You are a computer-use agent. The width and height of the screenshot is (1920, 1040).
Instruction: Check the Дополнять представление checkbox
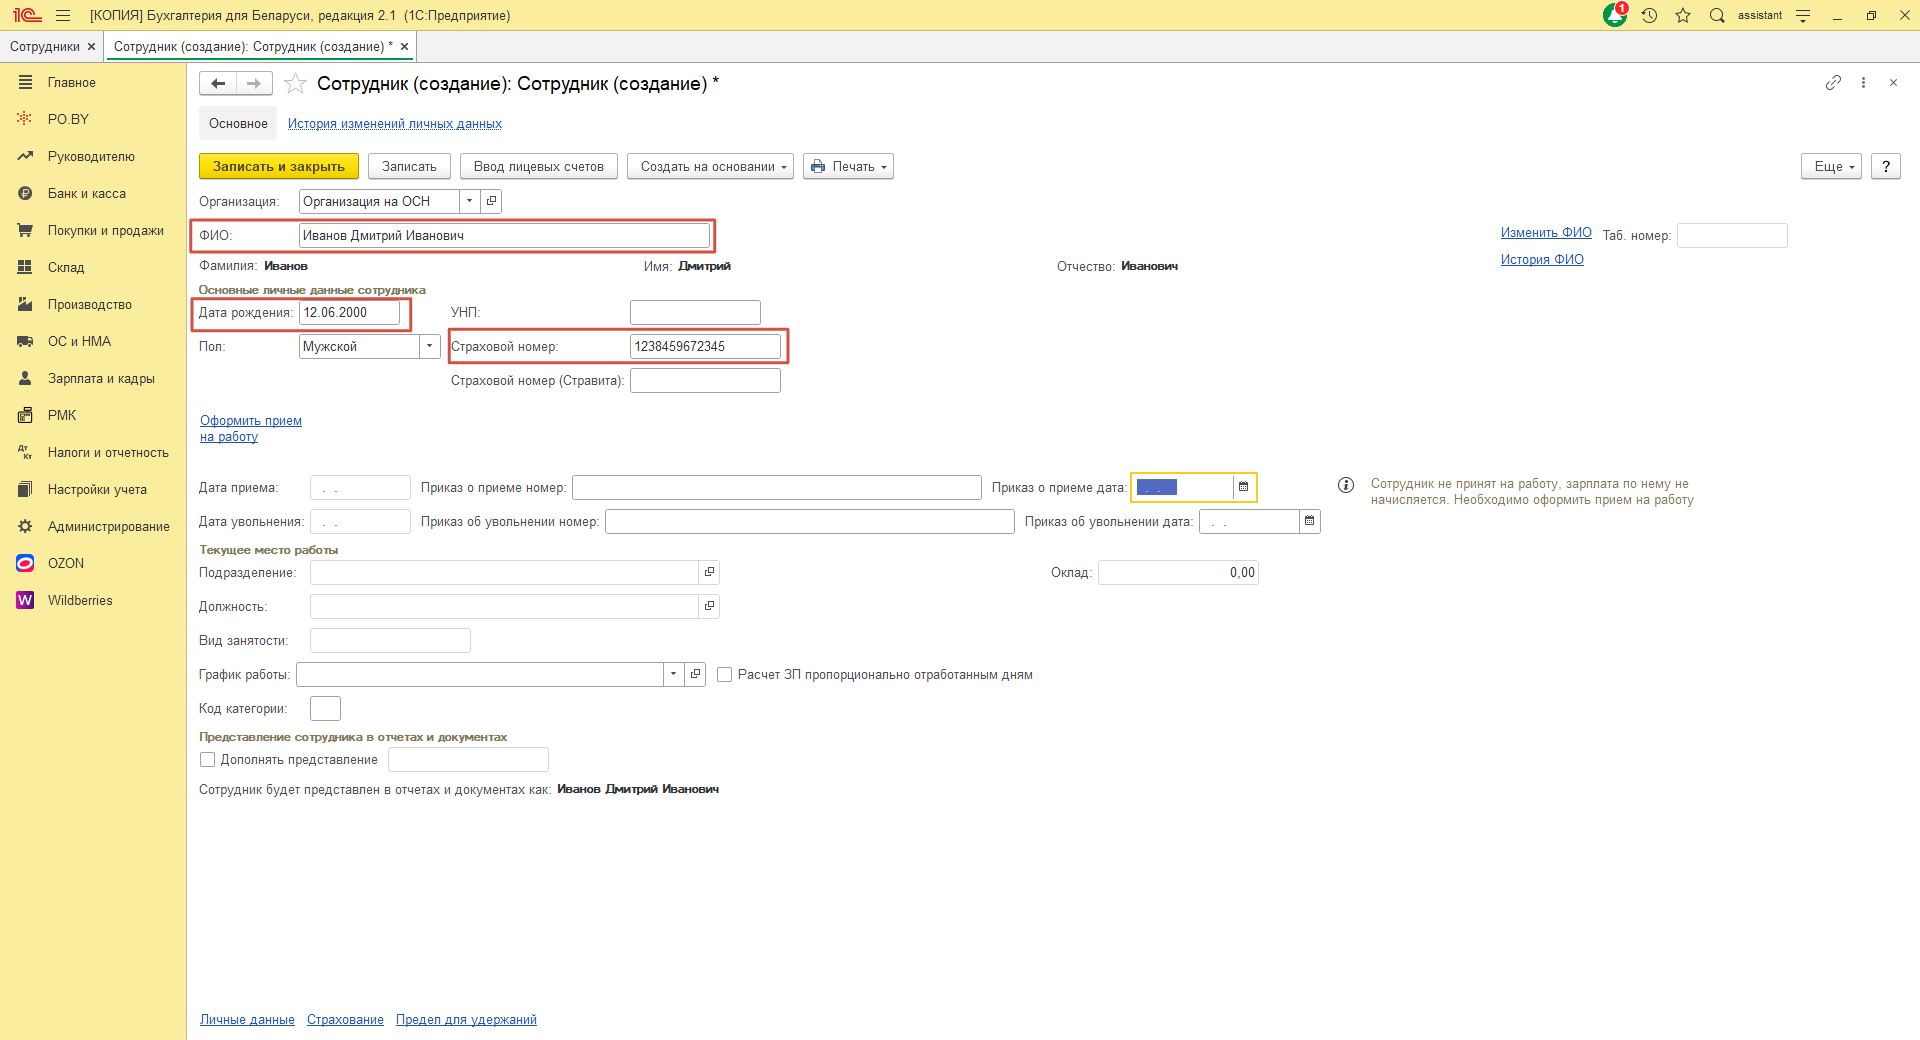point(208,760)
